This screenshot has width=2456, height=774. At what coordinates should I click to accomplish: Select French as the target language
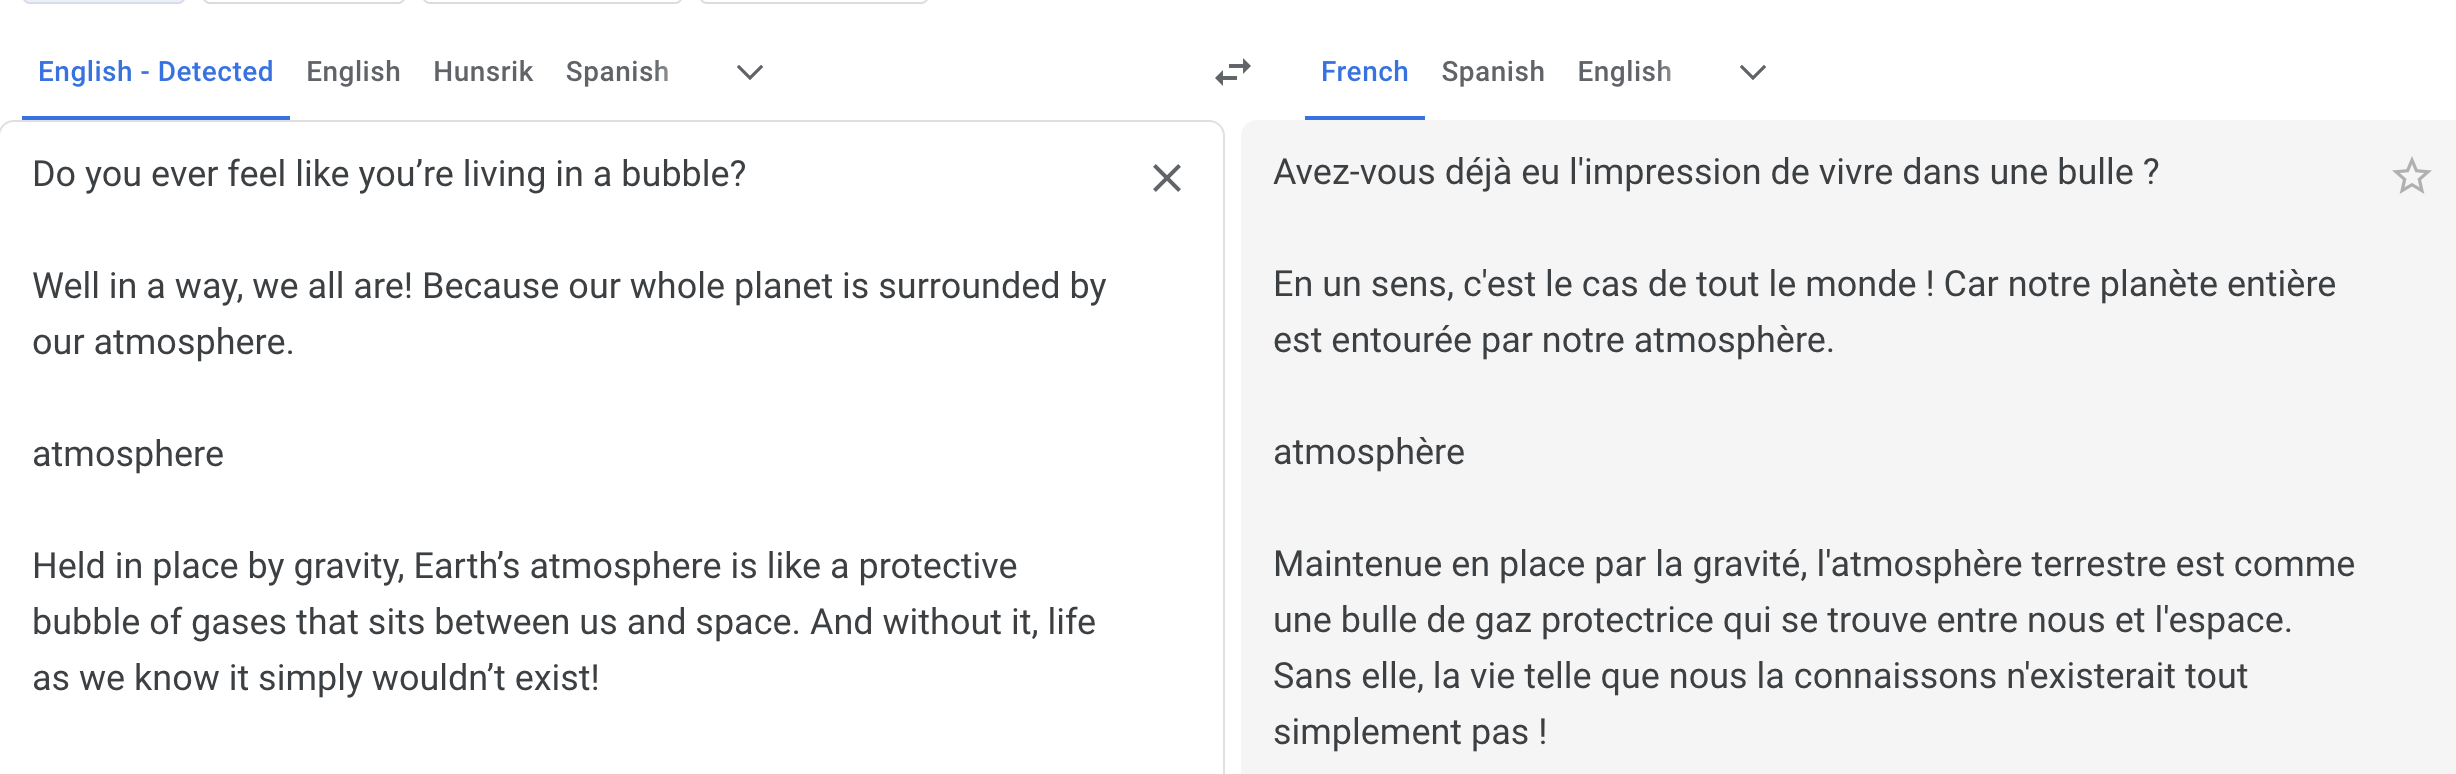1364,72
